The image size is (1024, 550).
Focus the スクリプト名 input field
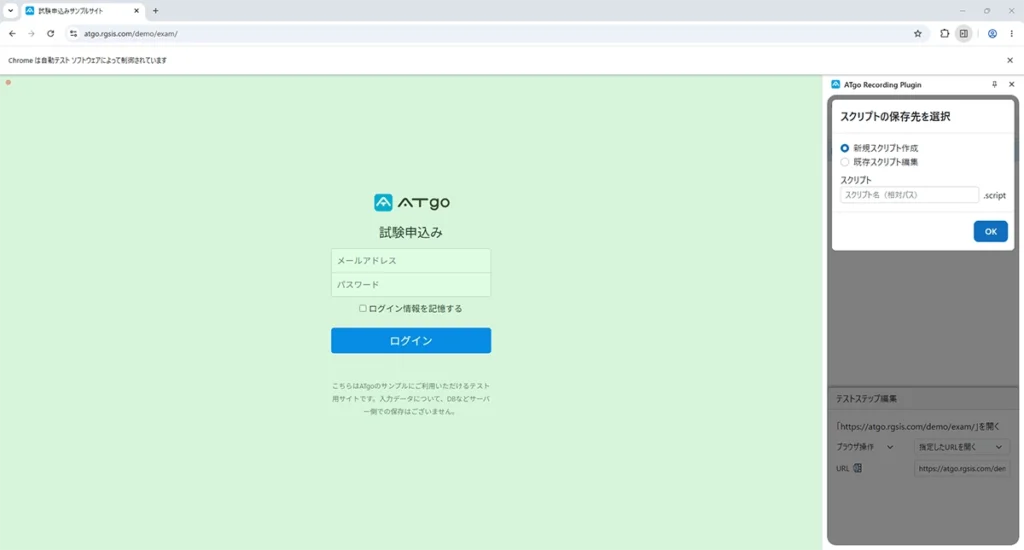pos(909,195)
